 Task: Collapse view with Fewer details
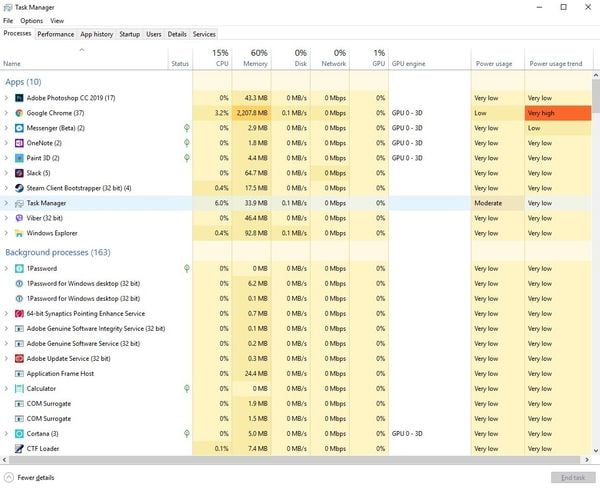(29, 477)
